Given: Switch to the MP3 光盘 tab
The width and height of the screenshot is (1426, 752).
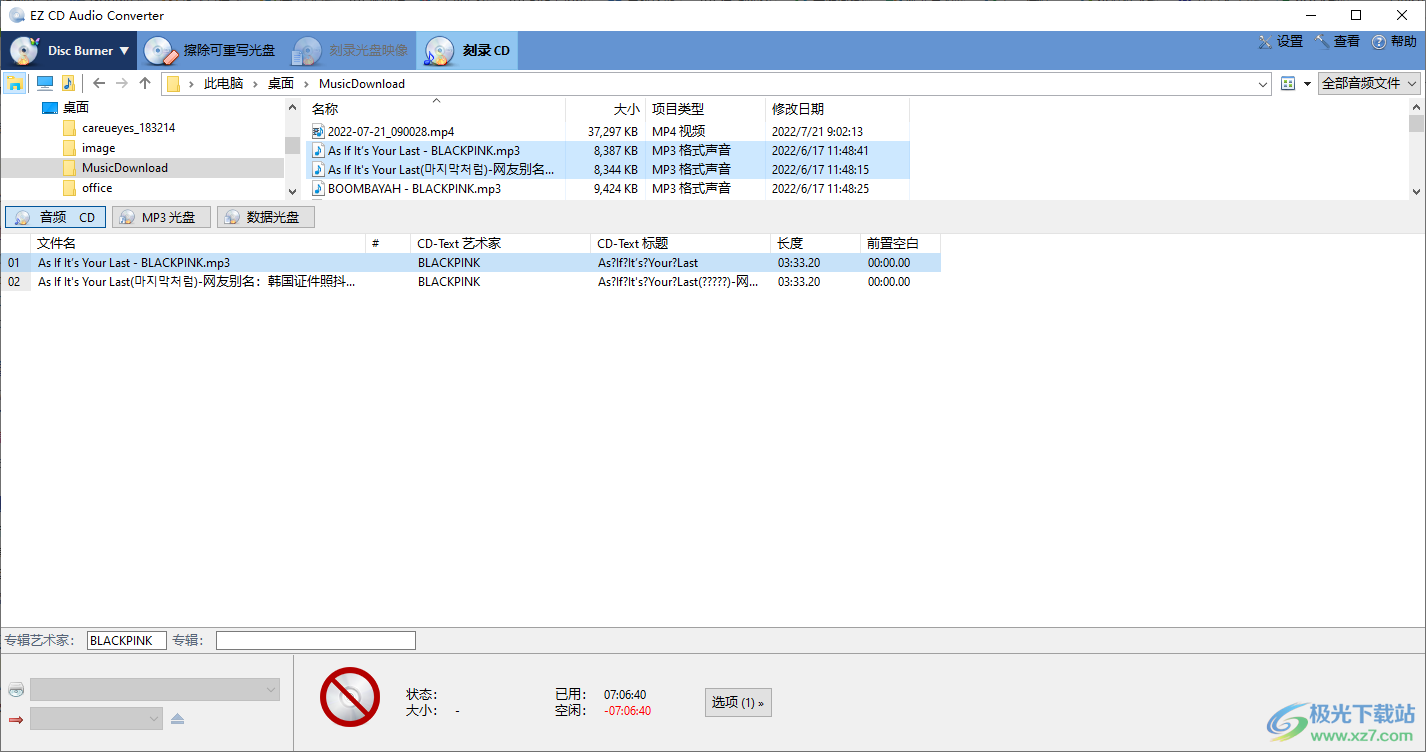Looking at the screenshot, I should 160,216.
